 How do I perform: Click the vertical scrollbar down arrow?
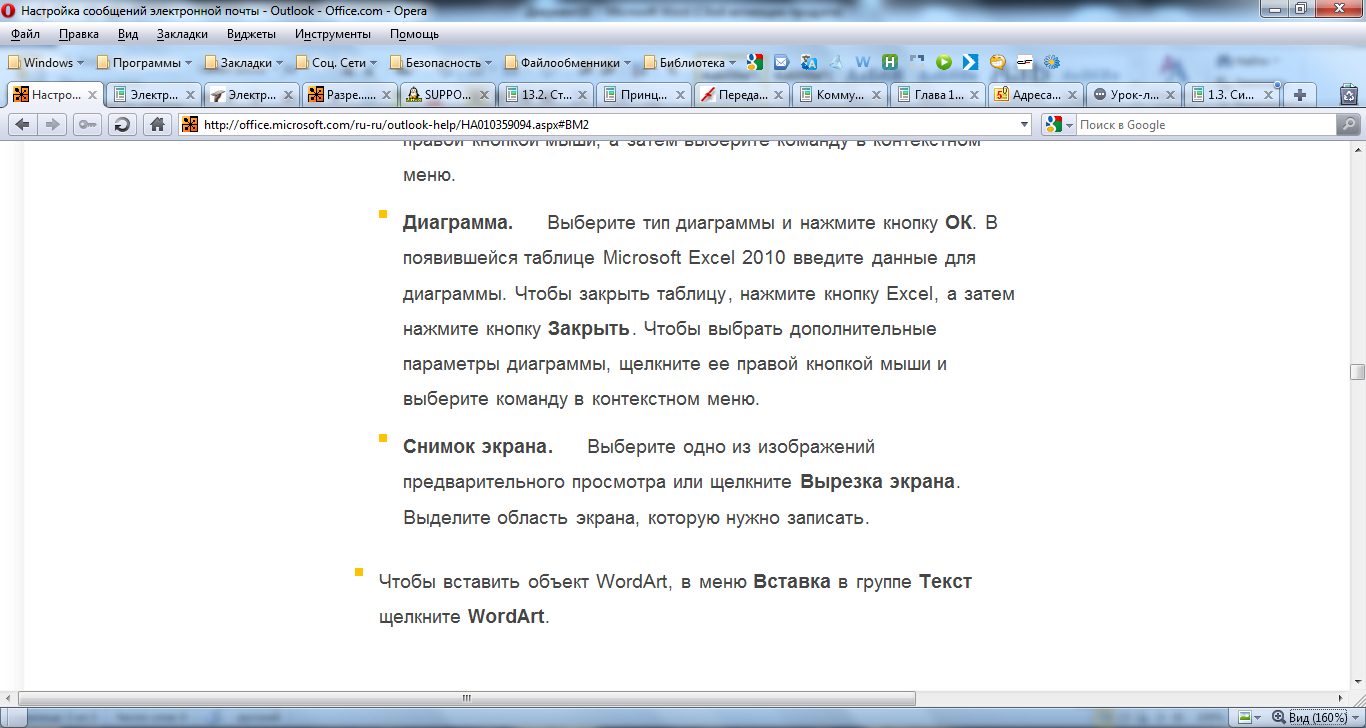[1357, 682]
